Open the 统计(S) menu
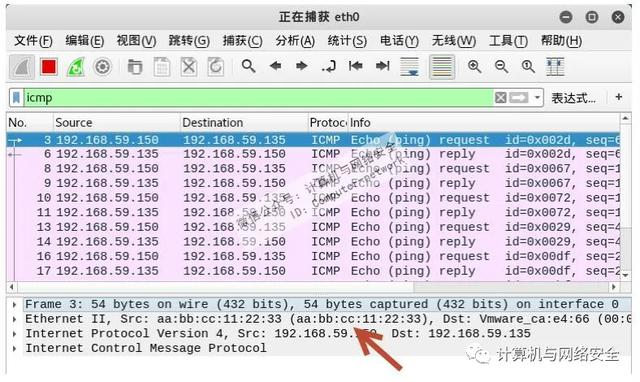 pyautogui.click(x=347, y=41)
